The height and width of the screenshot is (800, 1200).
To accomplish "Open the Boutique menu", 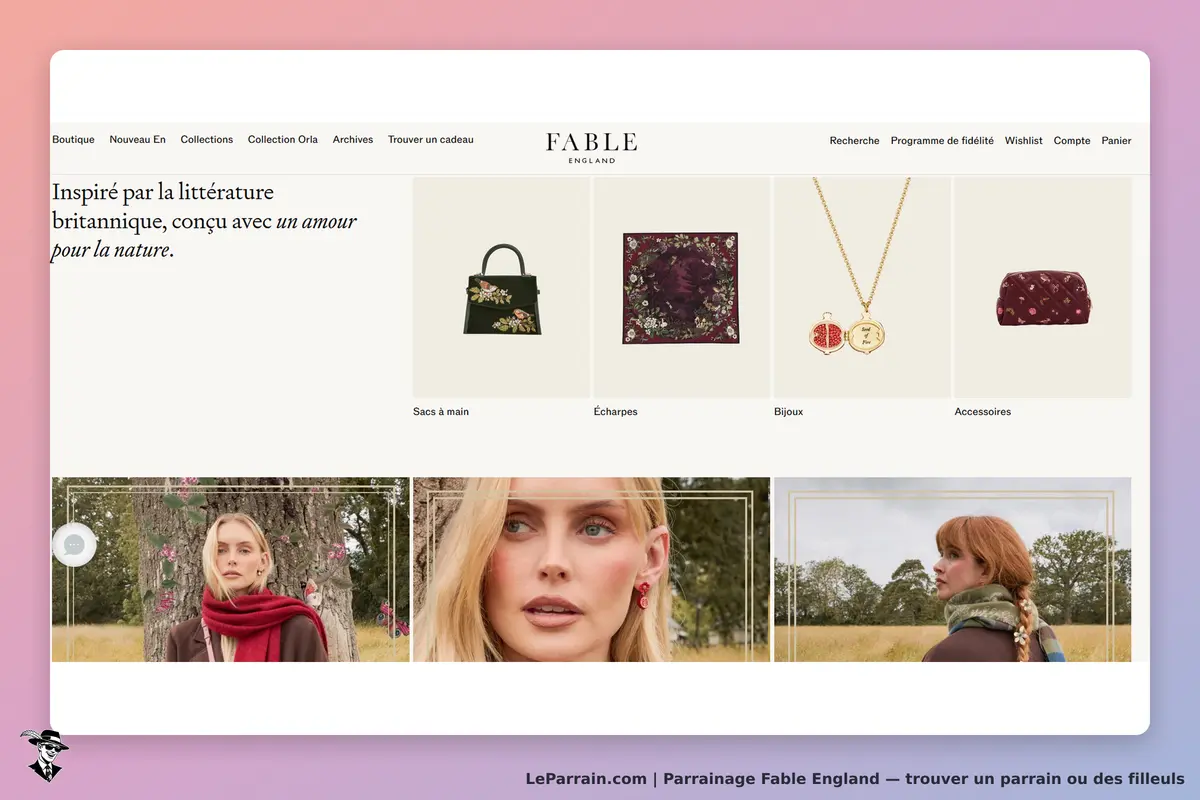I will coord(73,140).
